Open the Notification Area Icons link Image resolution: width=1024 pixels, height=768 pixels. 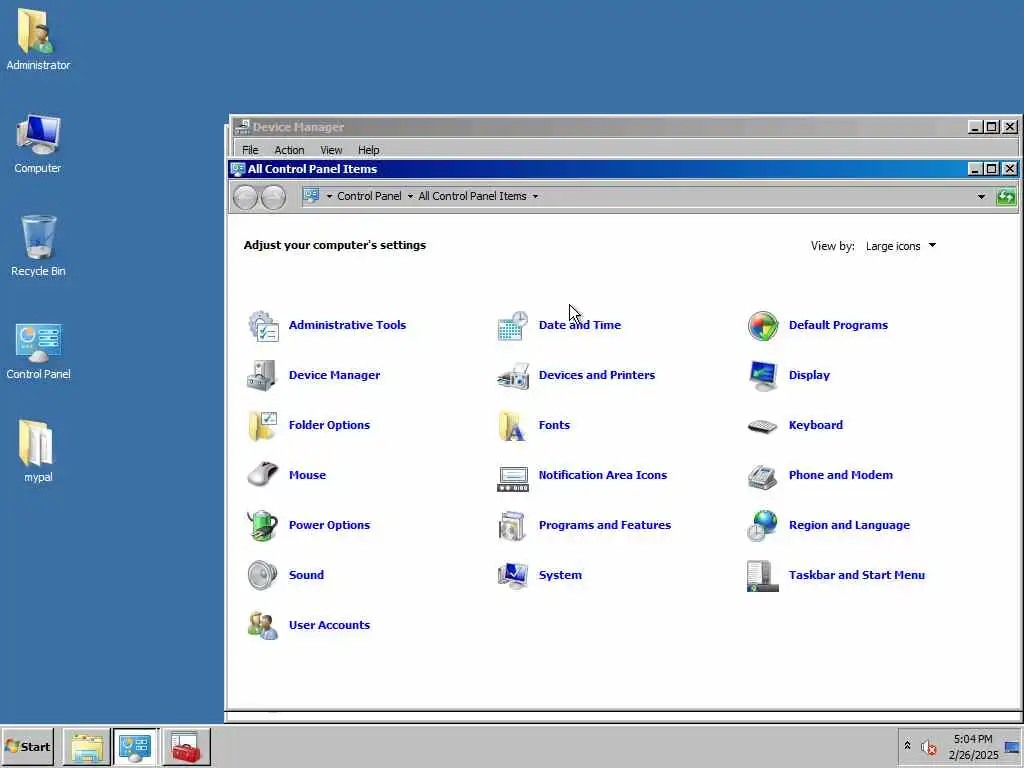coord(603,475)
